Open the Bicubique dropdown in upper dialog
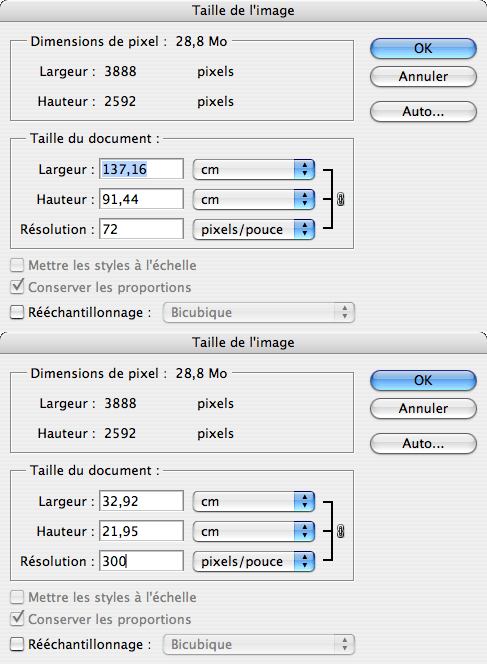The height and width of the screenshot is (664, 487). pyautogui.click(x=259, y=313)
